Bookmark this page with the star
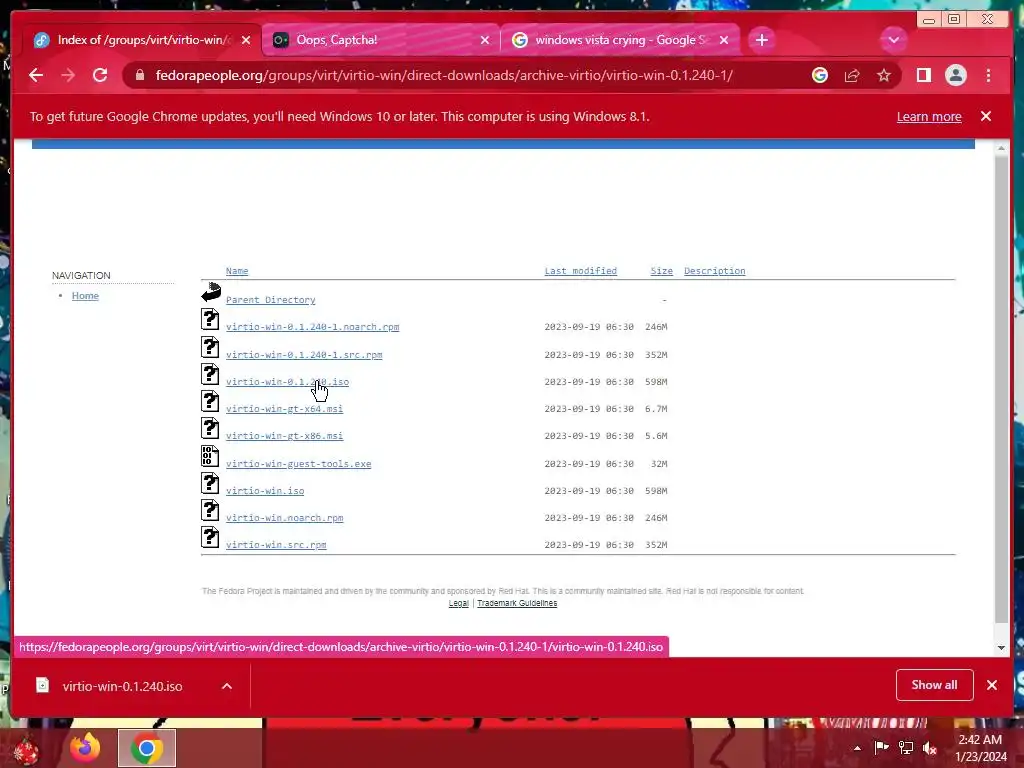This screenshot has height=768, width=1024. 884,75
